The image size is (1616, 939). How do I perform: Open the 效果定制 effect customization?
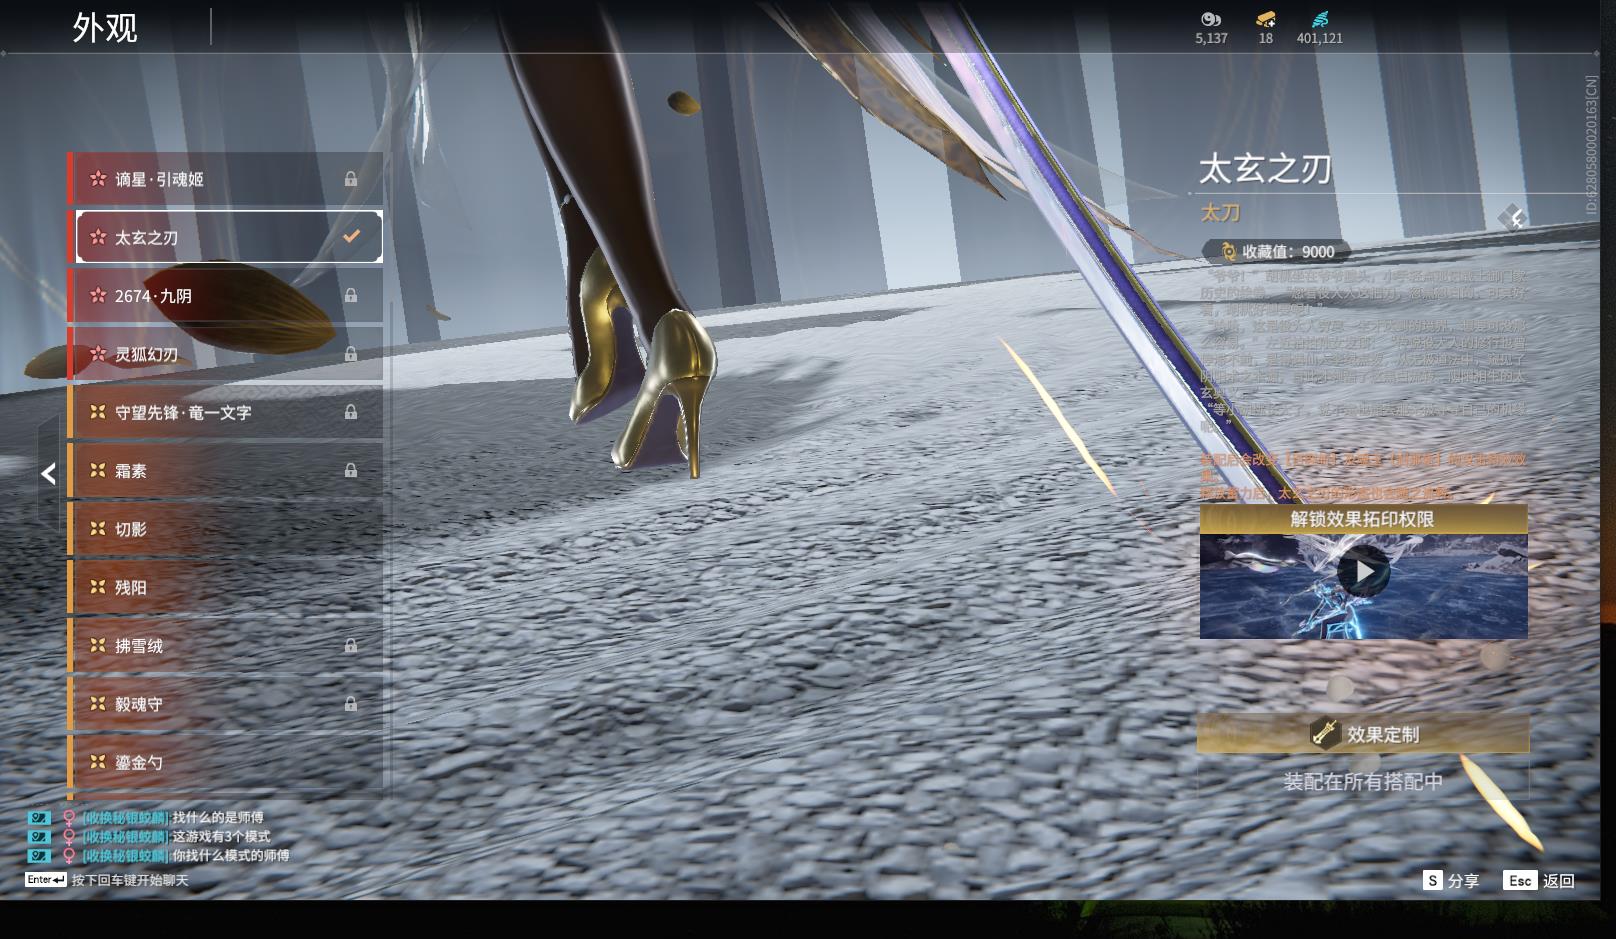pos(1362,734)
